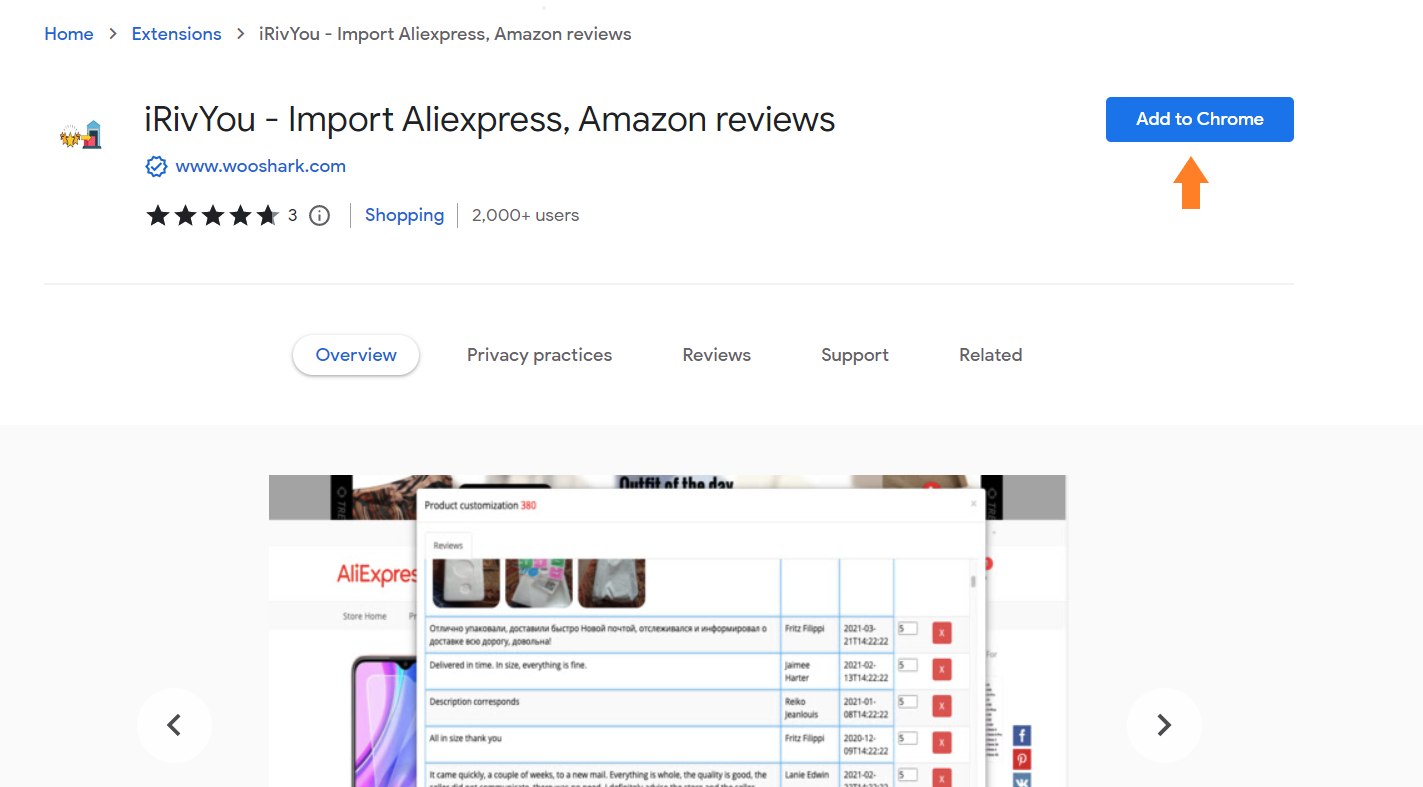Remove the Jaimee Harter review with red X
Screen dimensions: 1423x787
coord(941,670)
